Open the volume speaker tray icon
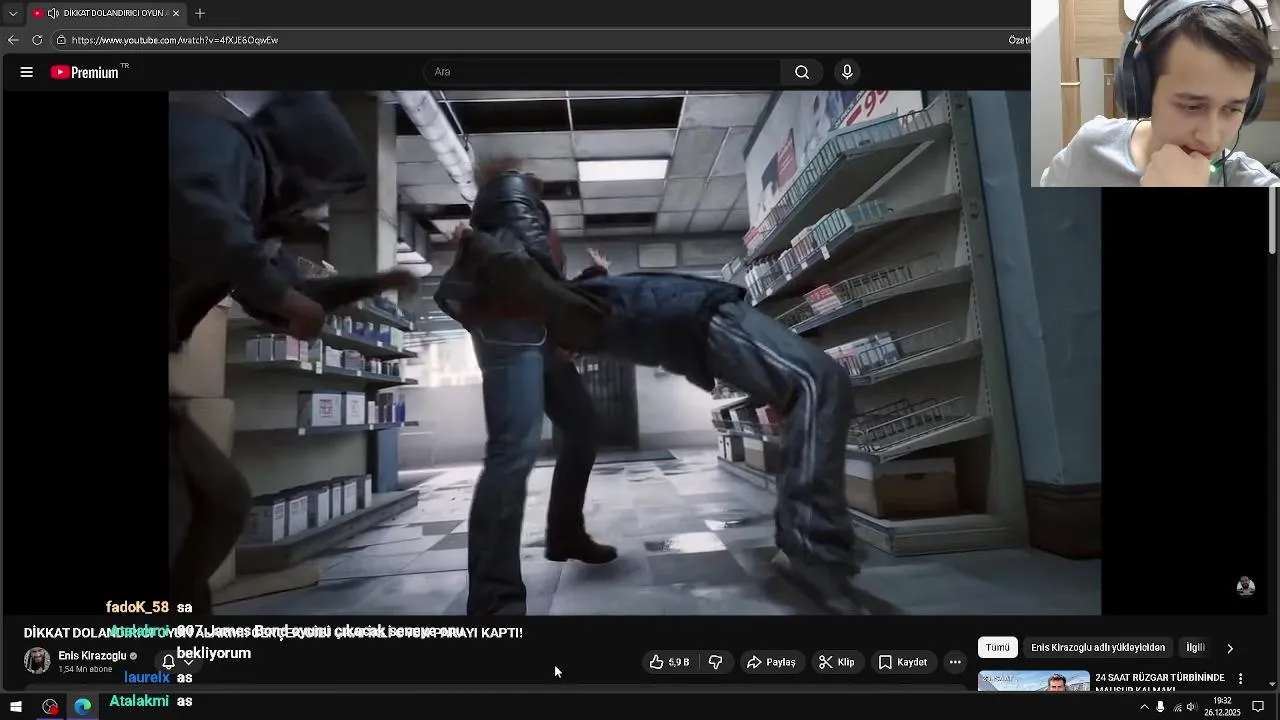The height and width of the screenshot is (720, 1280). pos(1191,707)
